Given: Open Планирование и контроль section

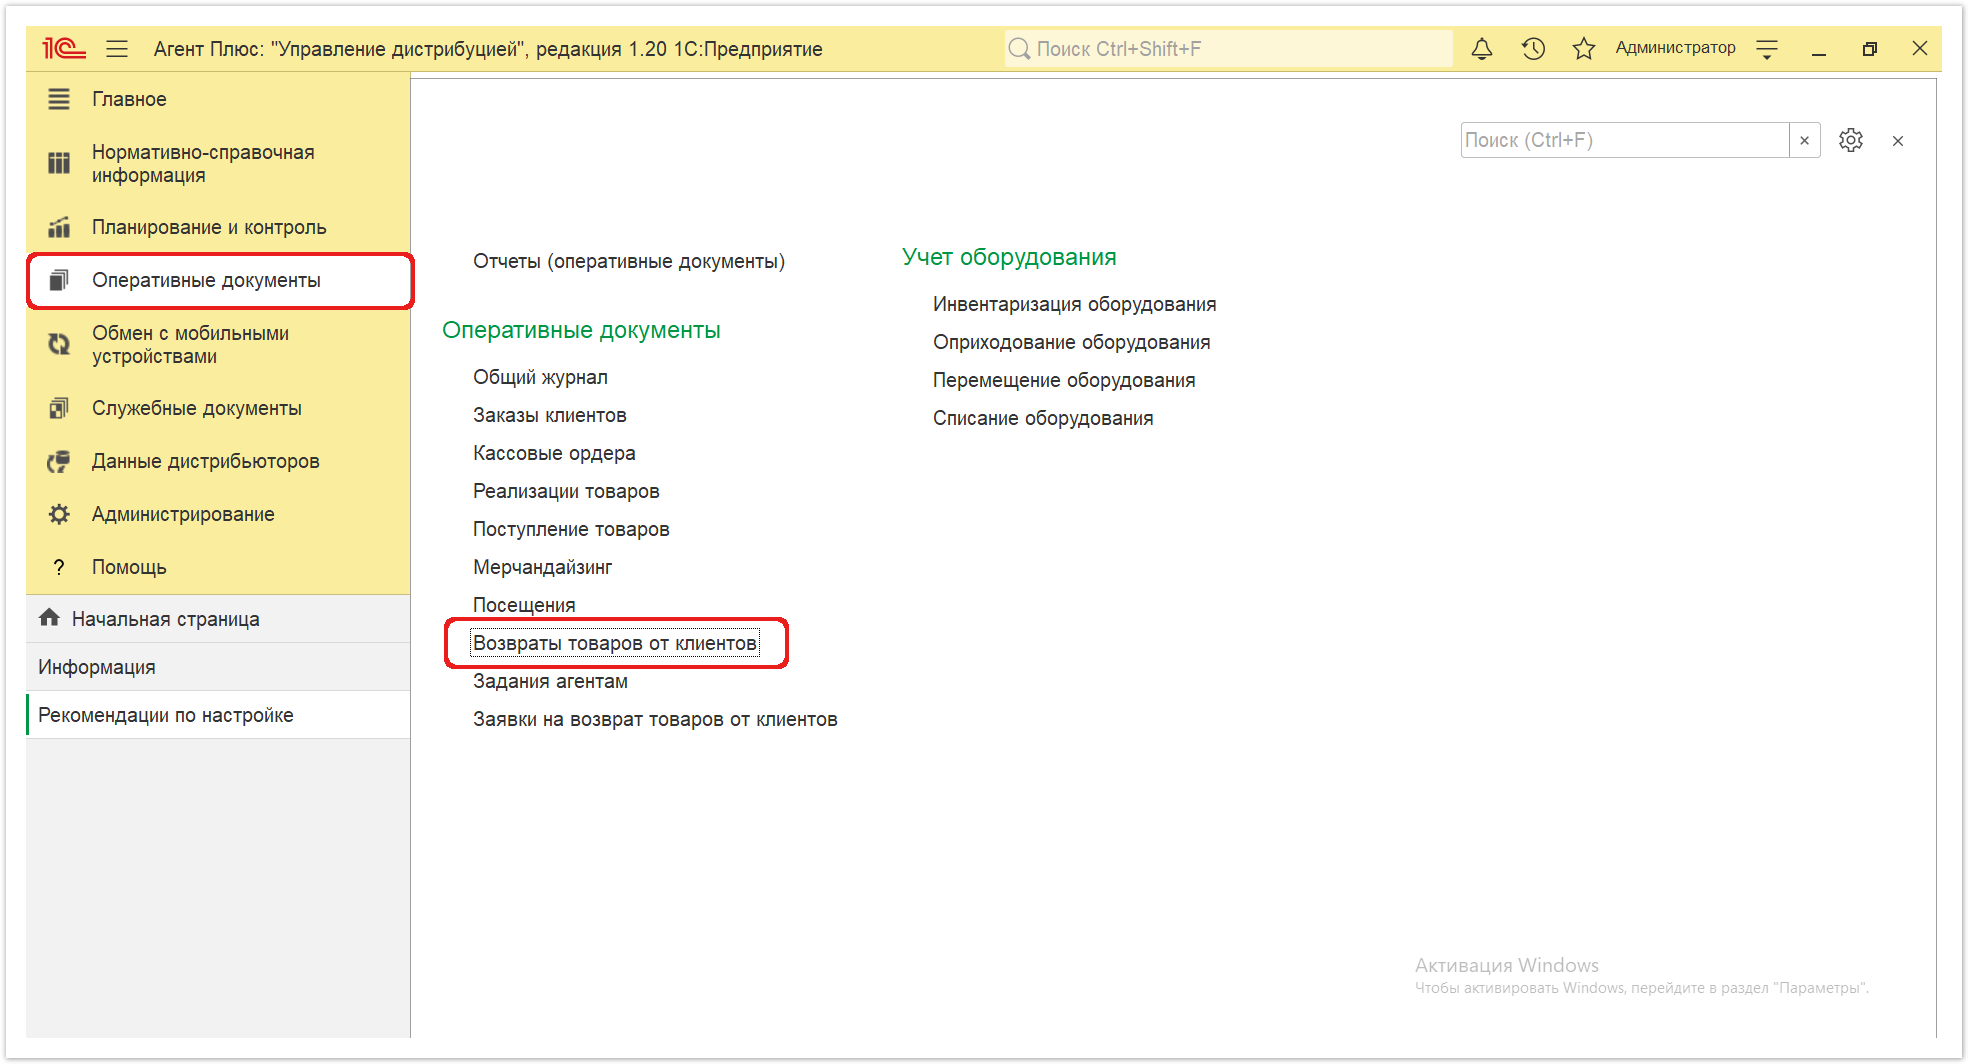Looking at the screenshot, I should [218, 227].
